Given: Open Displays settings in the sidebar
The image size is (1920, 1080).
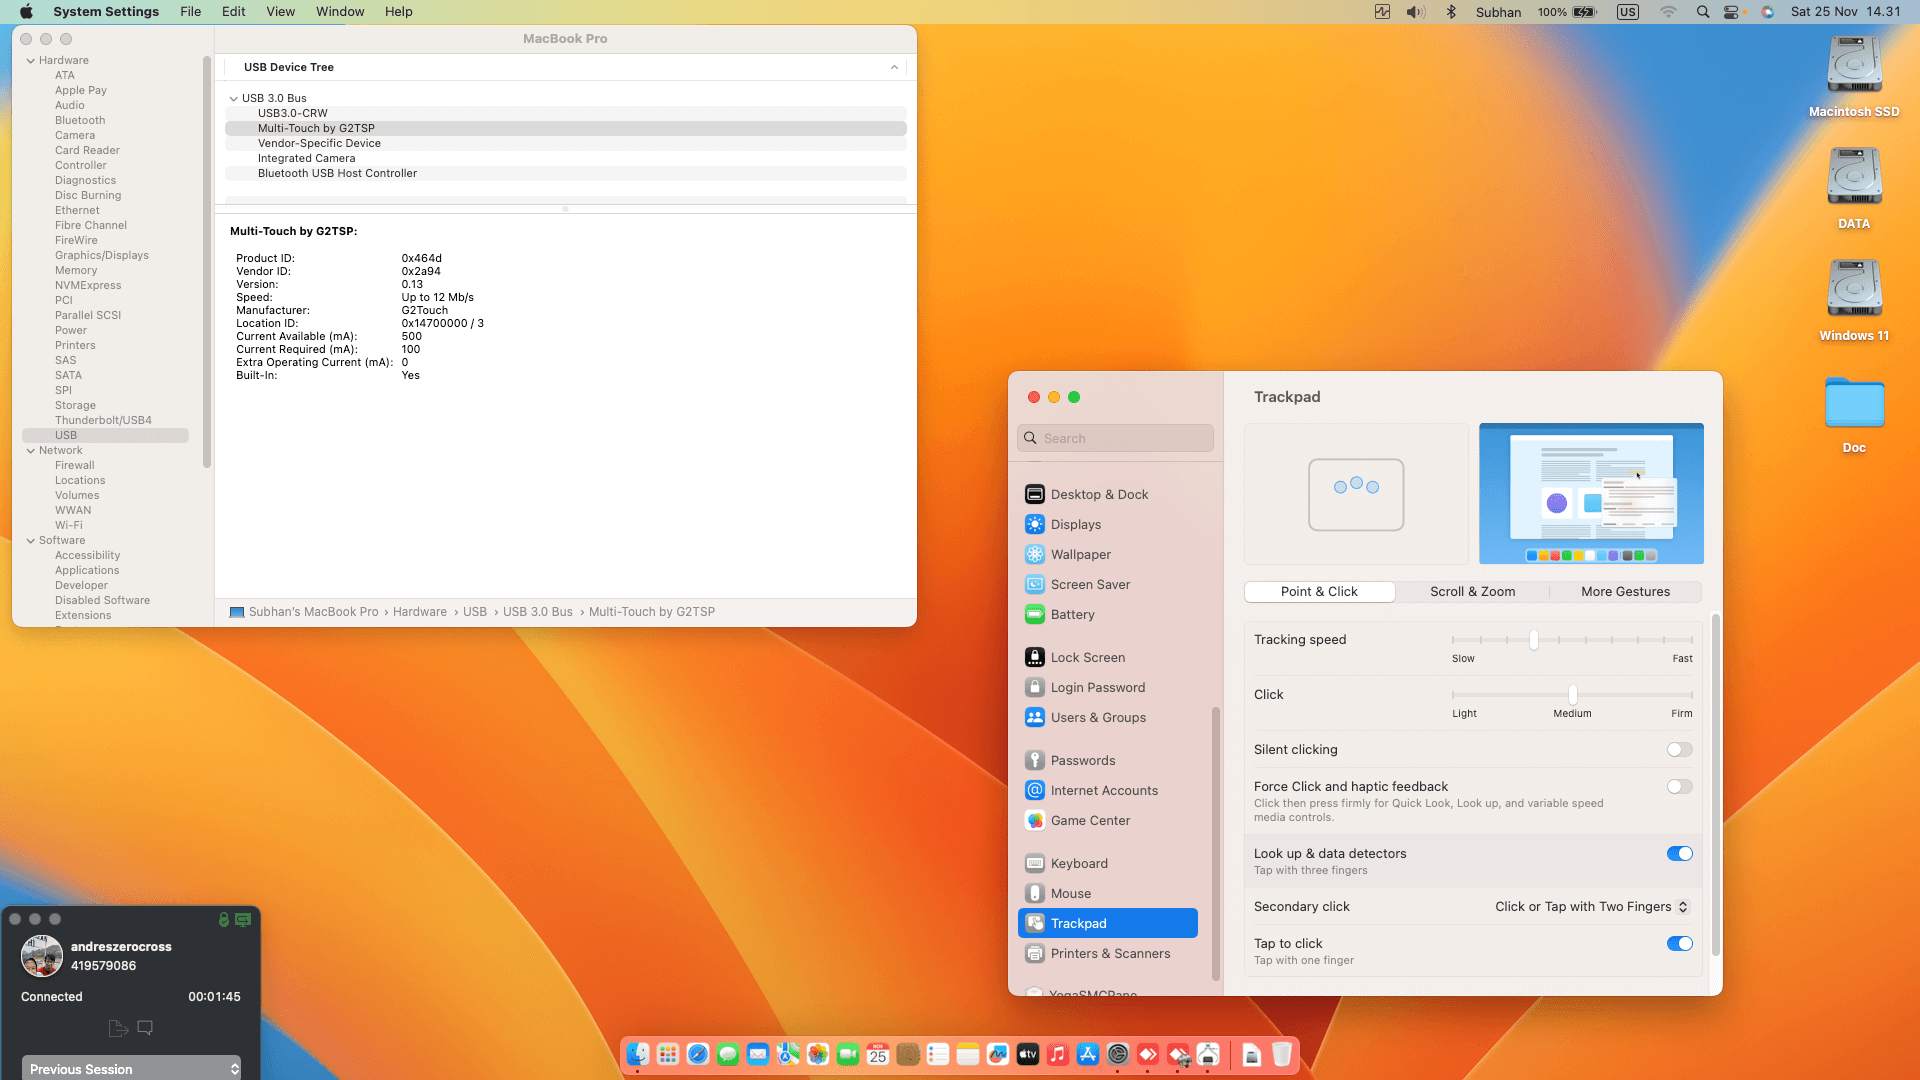Looking at the screenshot, I should [x=1075, y=524].
